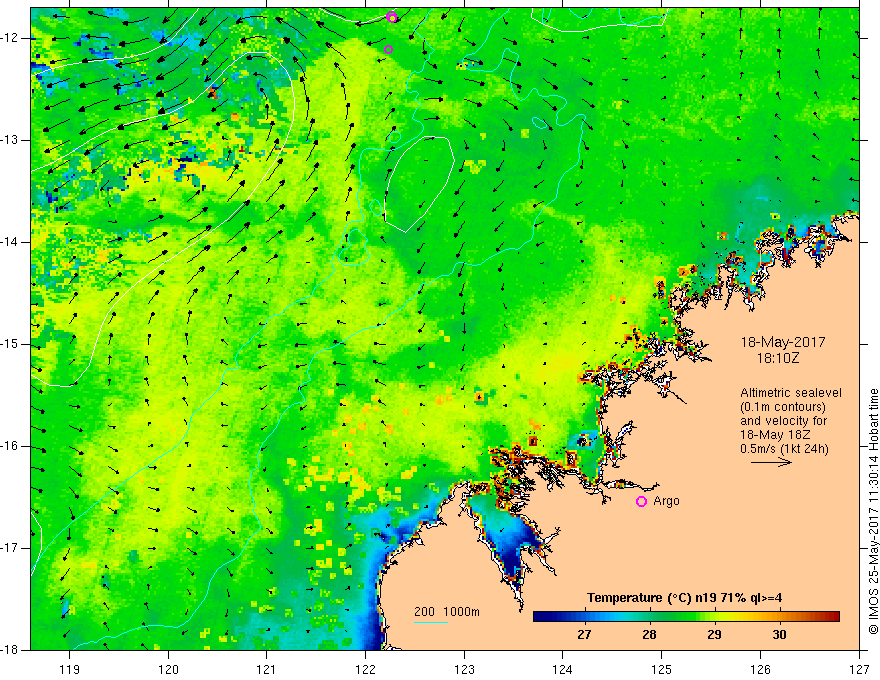Click the 125 longitude axis label

(x=662, y=669)
